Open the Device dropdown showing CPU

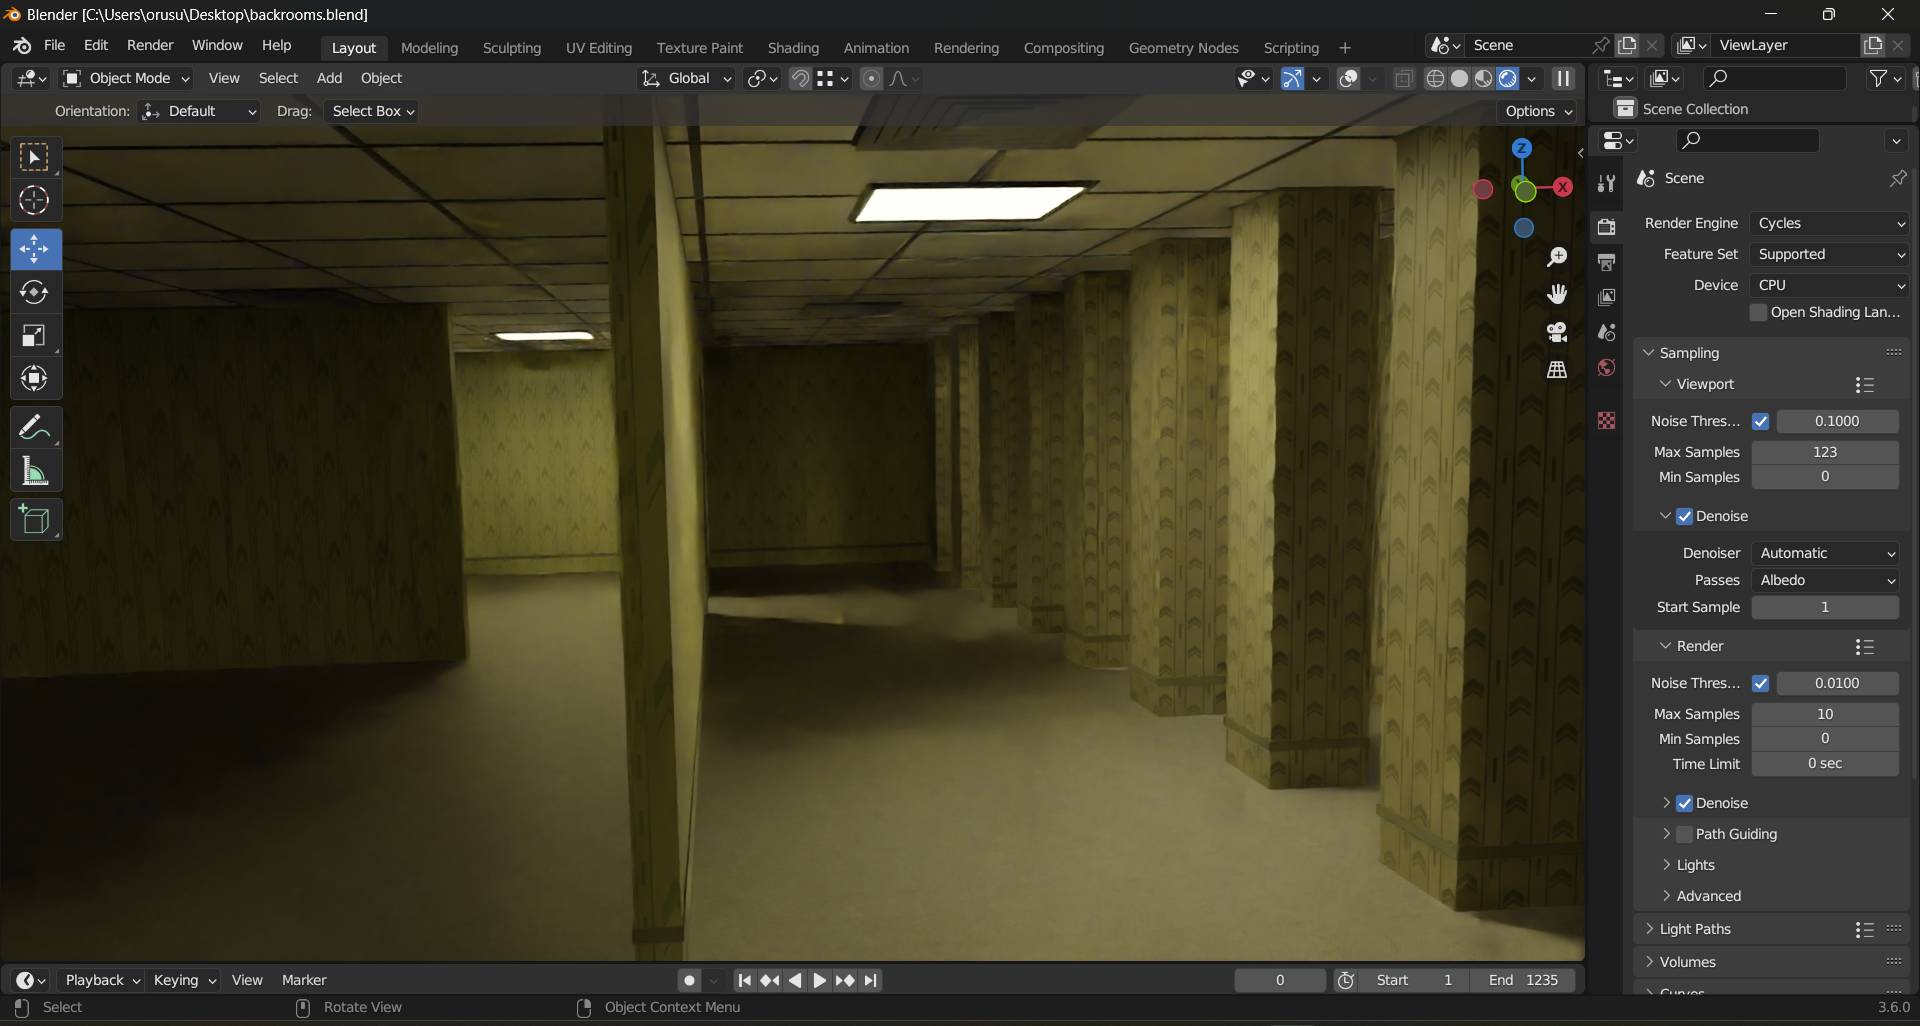[x=1829, y=285]
